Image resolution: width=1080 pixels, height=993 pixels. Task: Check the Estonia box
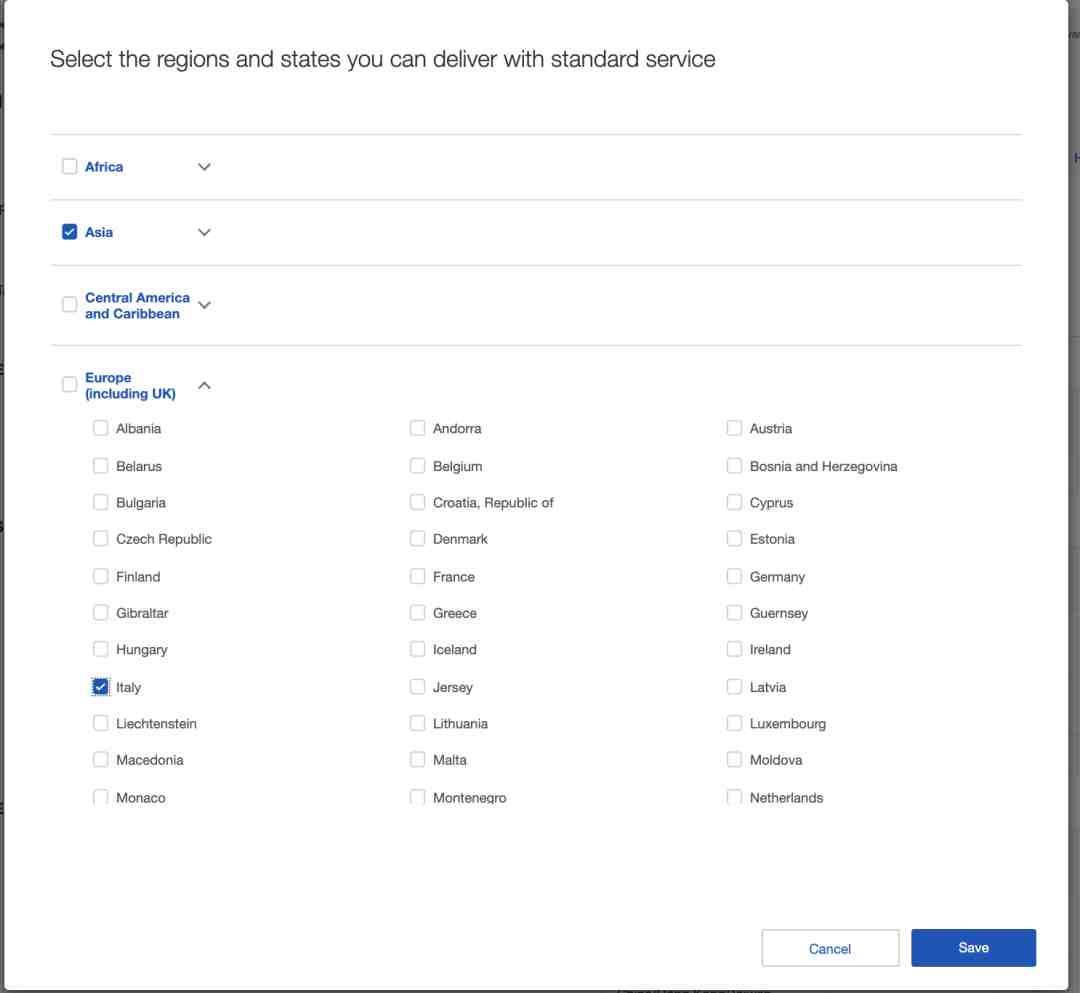coord(734,539)
